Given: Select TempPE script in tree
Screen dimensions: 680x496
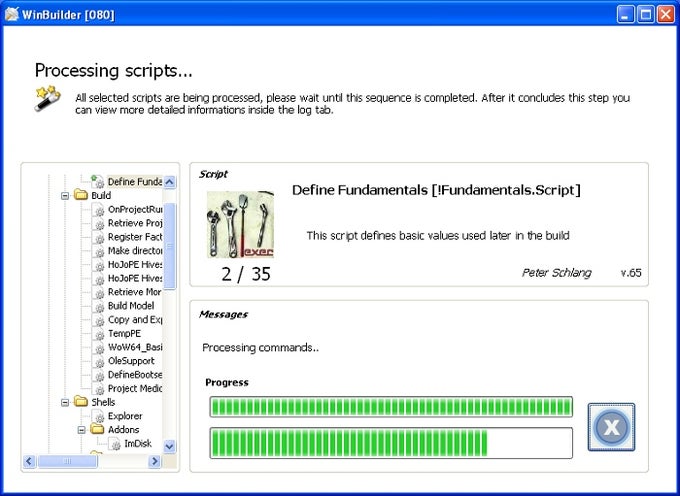Looking at the screenshot, I should 124,333.
